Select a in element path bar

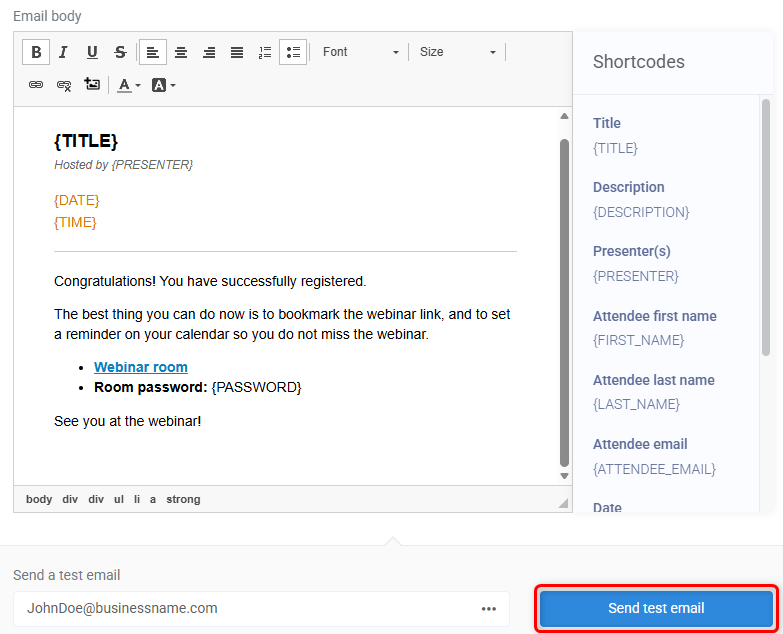point(153,499)
